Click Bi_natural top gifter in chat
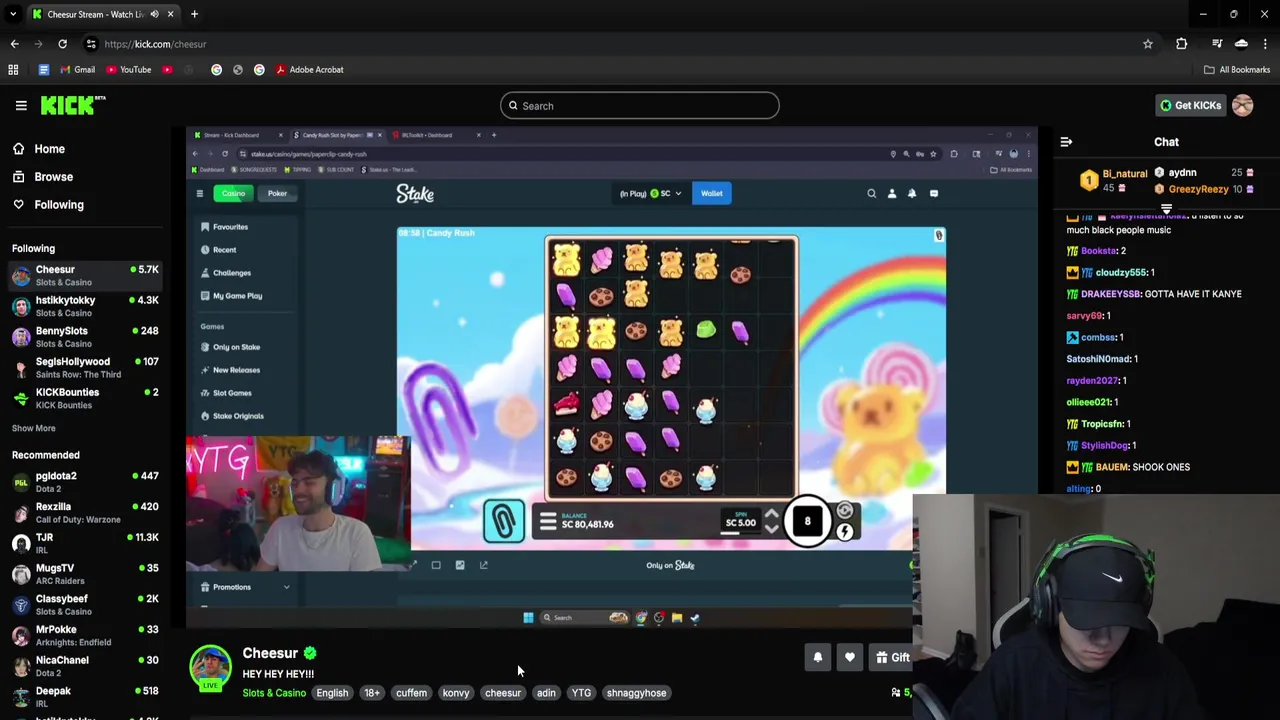This screenshot has height=720, width=1280. [1125, 174]
